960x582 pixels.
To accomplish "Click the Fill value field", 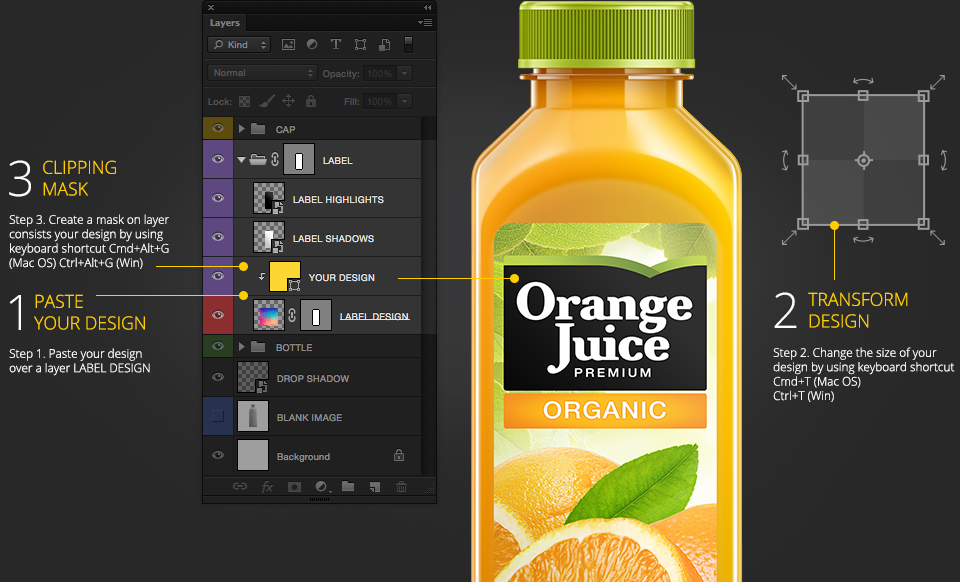I will point(380,102).
